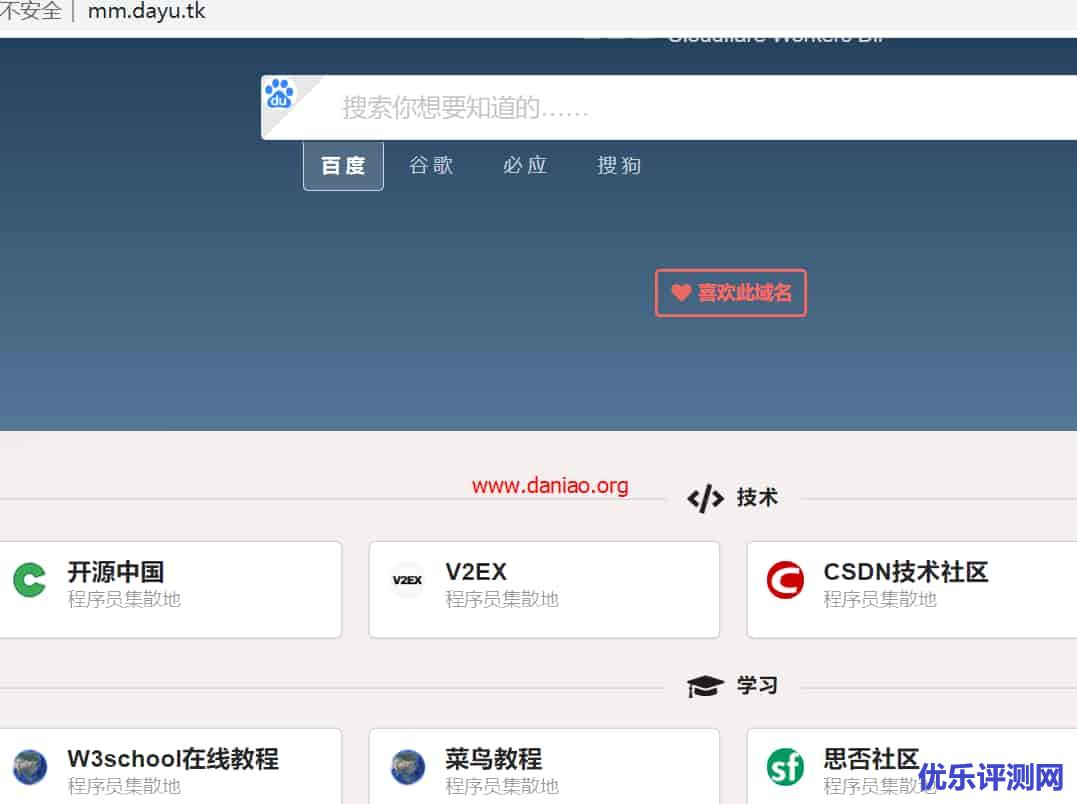Click the code brackets 技术 section icon
This screenshot has width=1077, height=804.
click(x=705, y=498)
